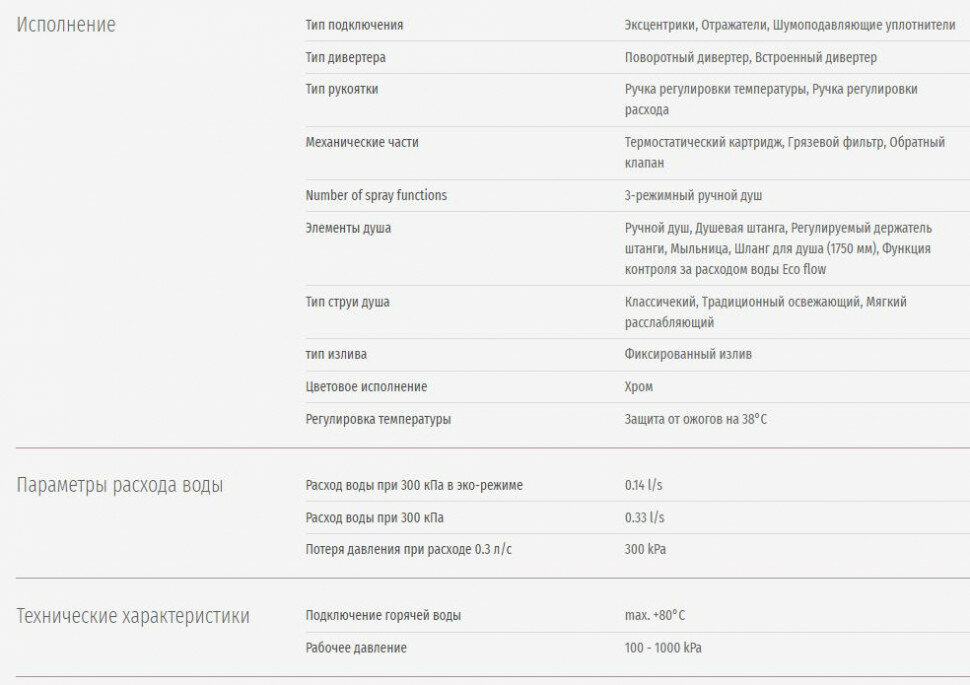Image resolution: width=970 pixels, height=685 pixels.
Task: Click the "0.33 l/s" water flow value
Action: click(644, 518)
